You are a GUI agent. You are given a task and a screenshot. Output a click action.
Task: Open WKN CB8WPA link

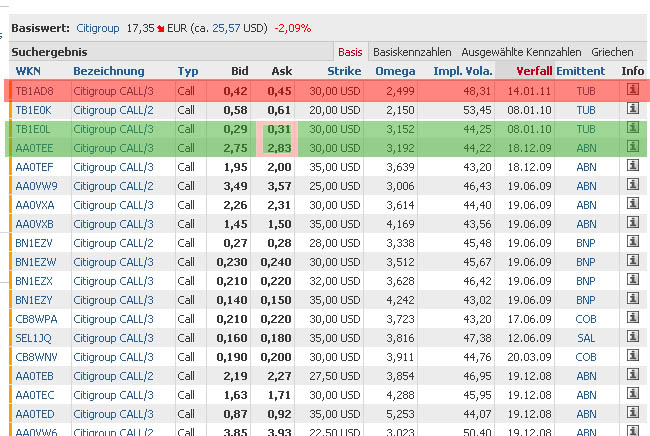[x=36, y=319]
